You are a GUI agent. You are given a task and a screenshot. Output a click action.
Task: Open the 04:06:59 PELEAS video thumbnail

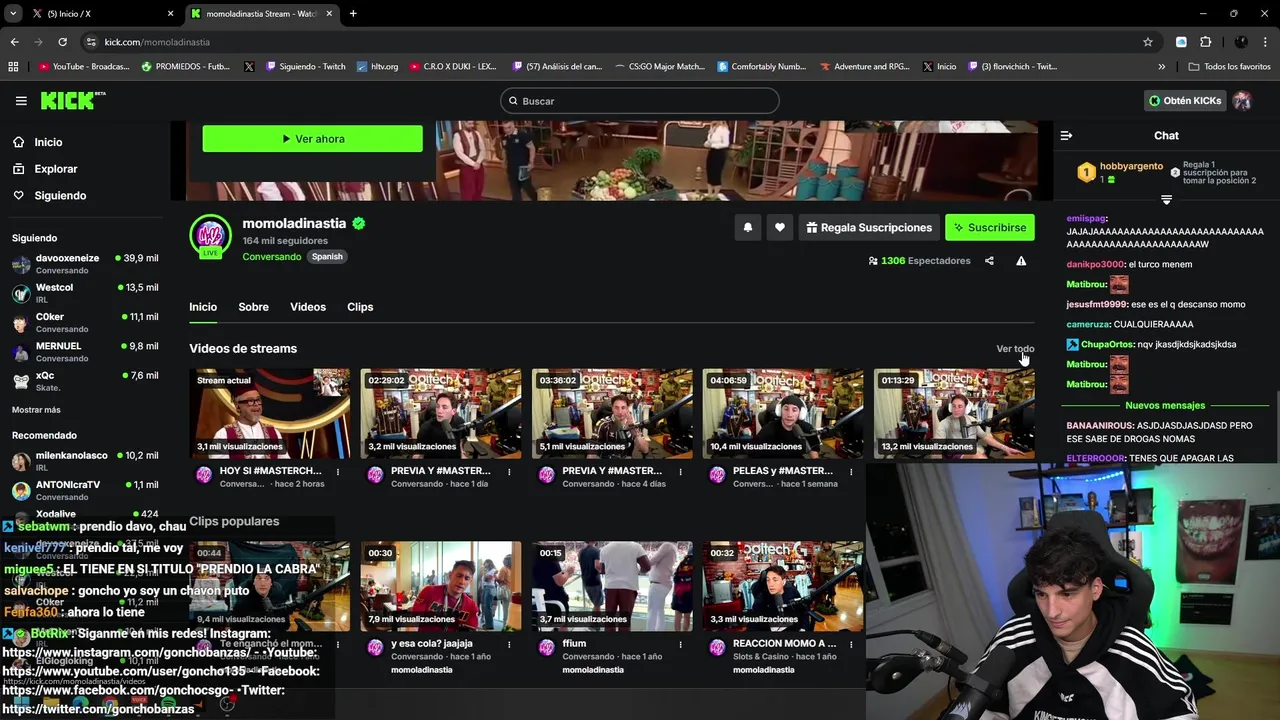[x=782, y=413]
